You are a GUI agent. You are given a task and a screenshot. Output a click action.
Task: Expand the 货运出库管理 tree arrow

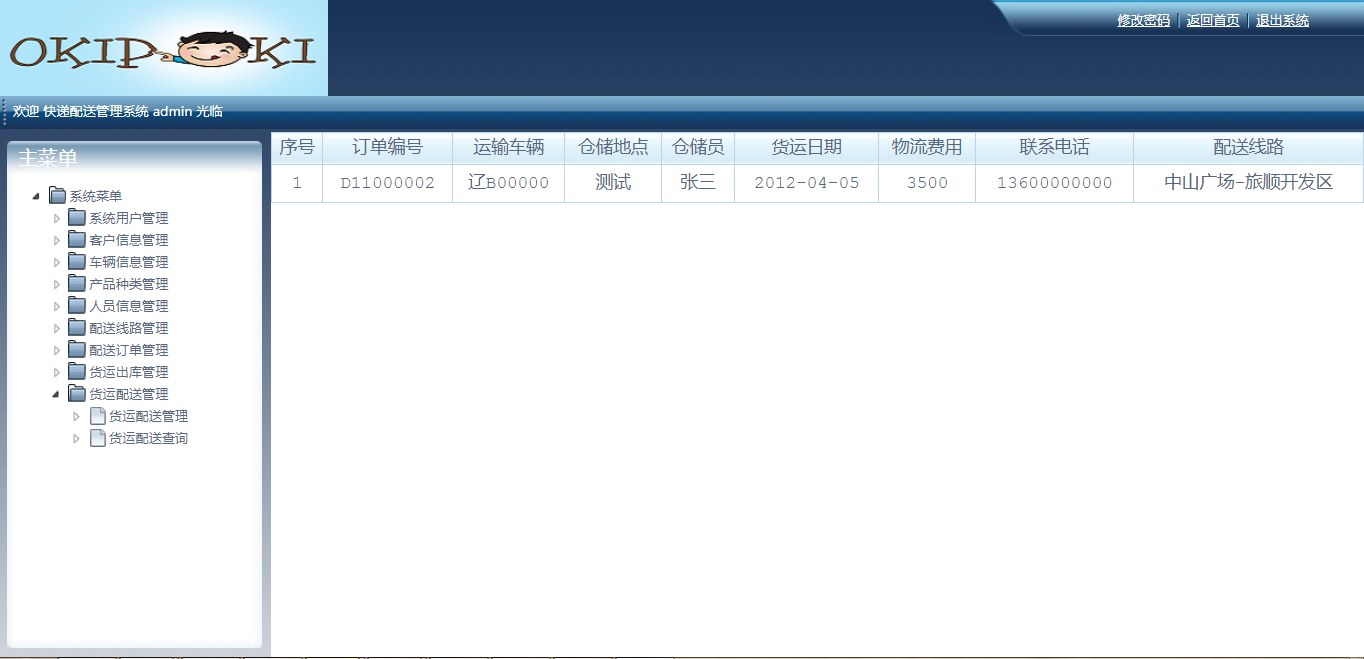[57, 372]
